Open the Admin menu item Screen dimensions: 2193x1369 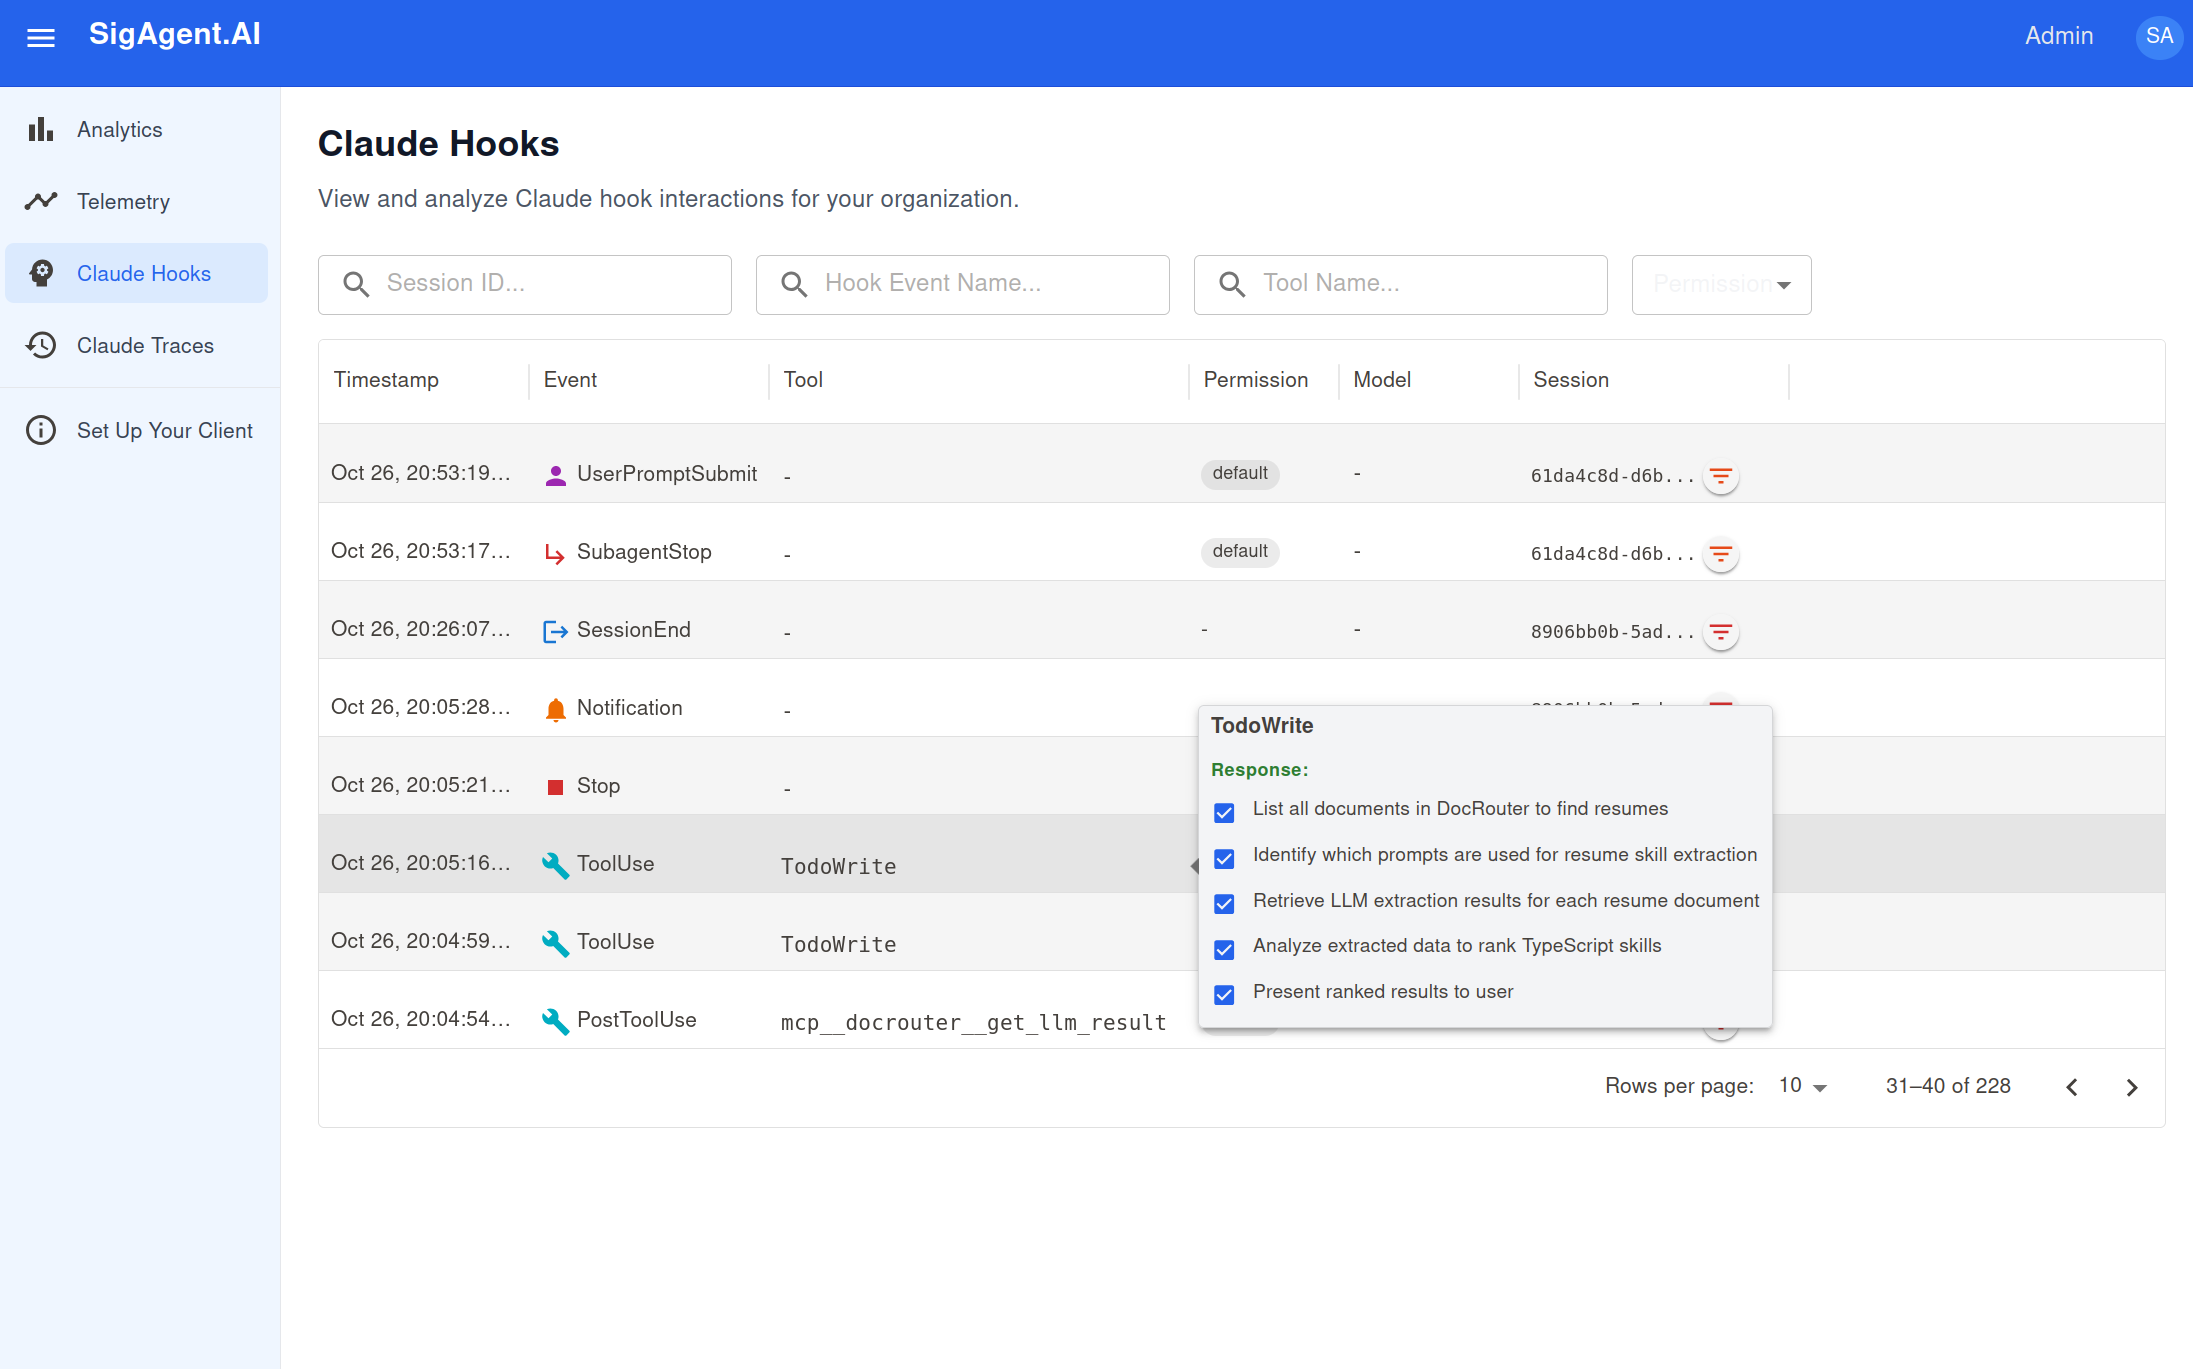pos(2059,36)
